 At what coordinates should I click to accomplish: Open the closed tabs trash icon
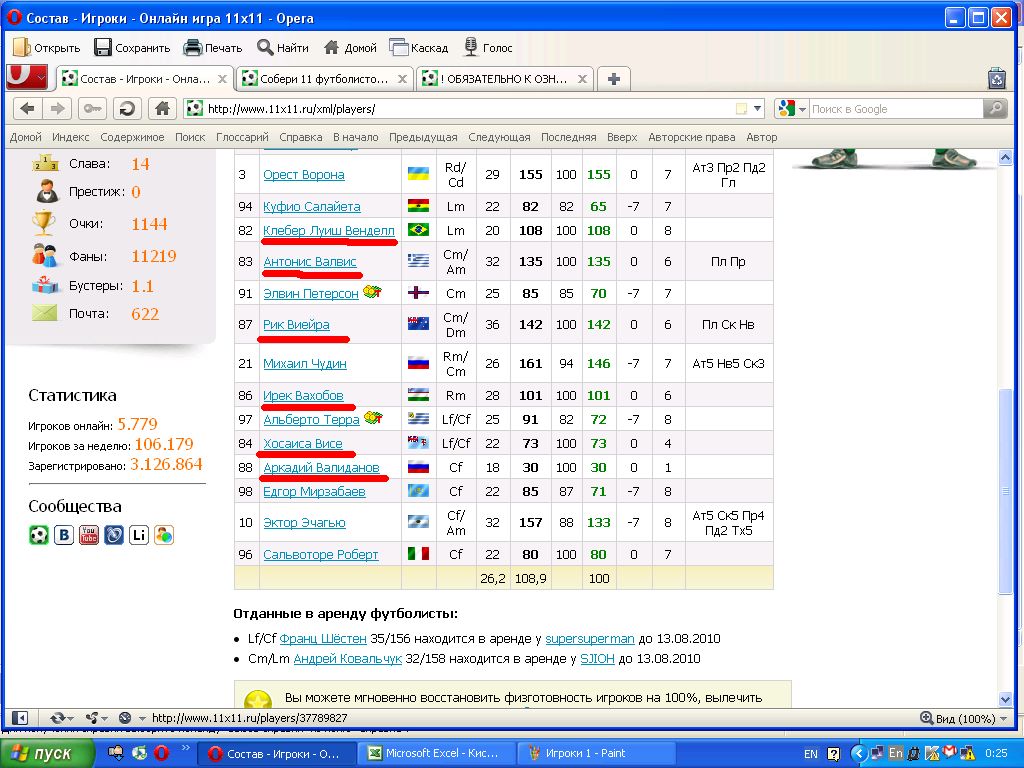point(996,78)
